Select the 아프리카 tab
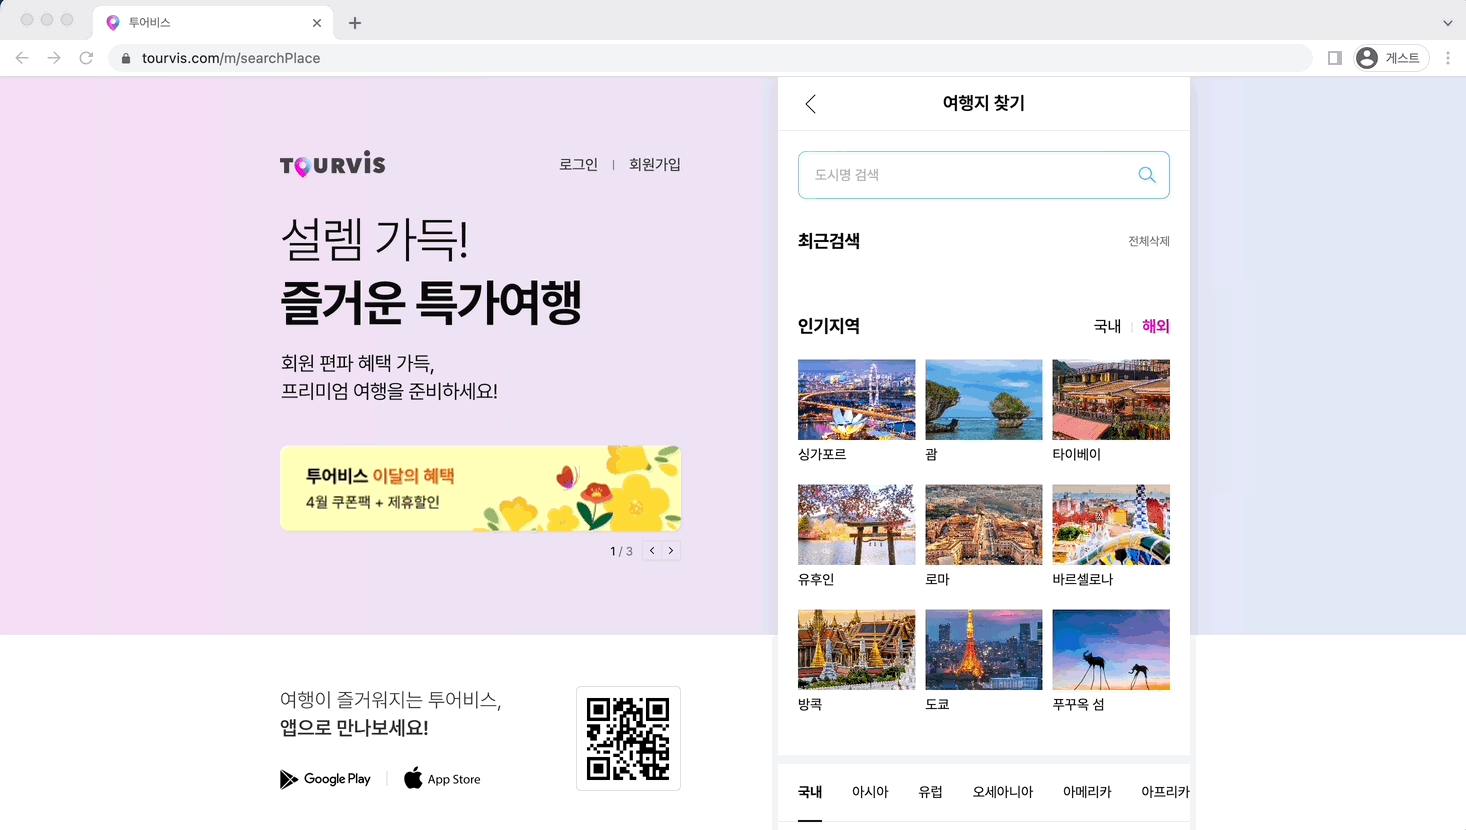The image size is (1466, 830). coord(1165,792)
